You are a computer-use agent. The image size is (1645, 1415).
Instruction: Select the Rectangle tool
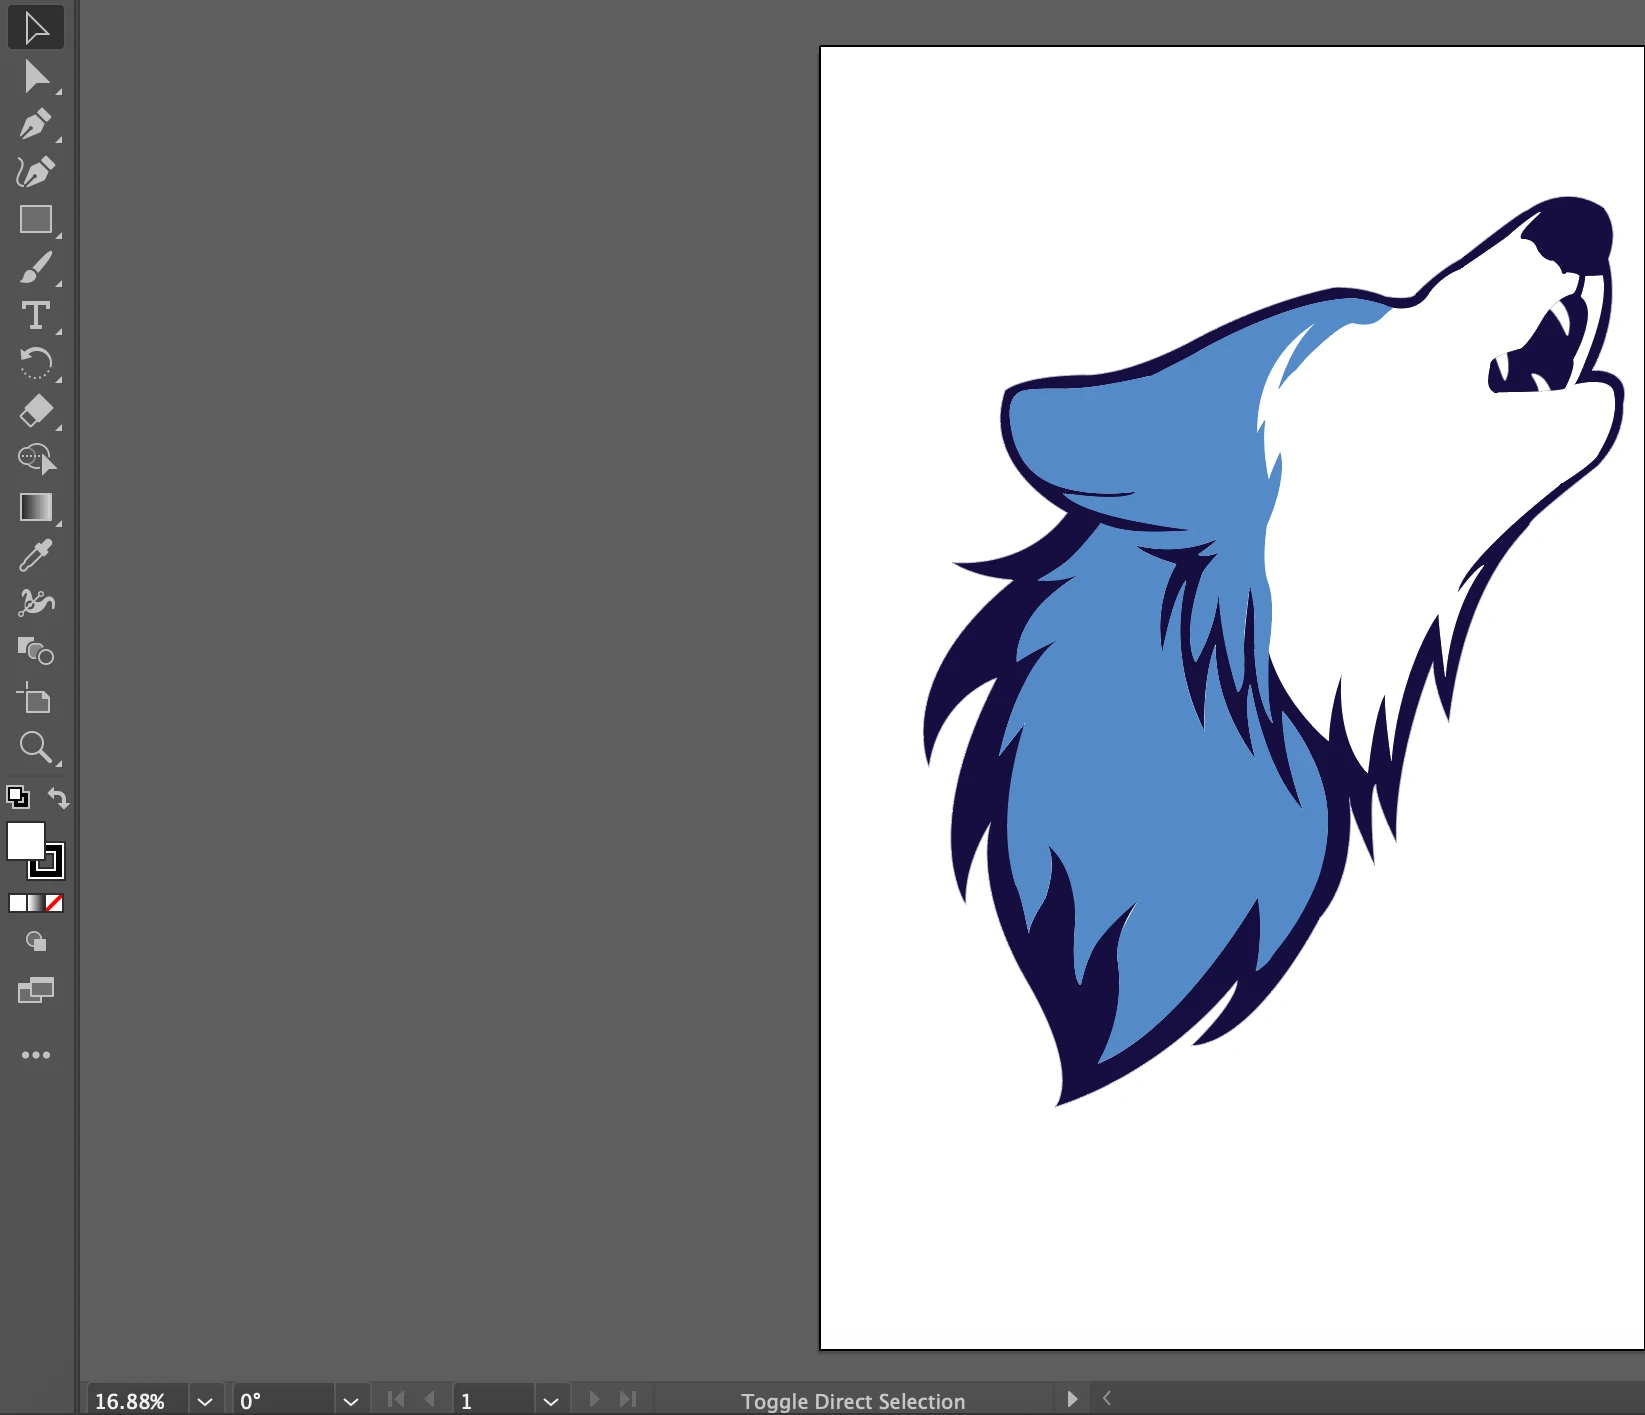click(36, 219)
